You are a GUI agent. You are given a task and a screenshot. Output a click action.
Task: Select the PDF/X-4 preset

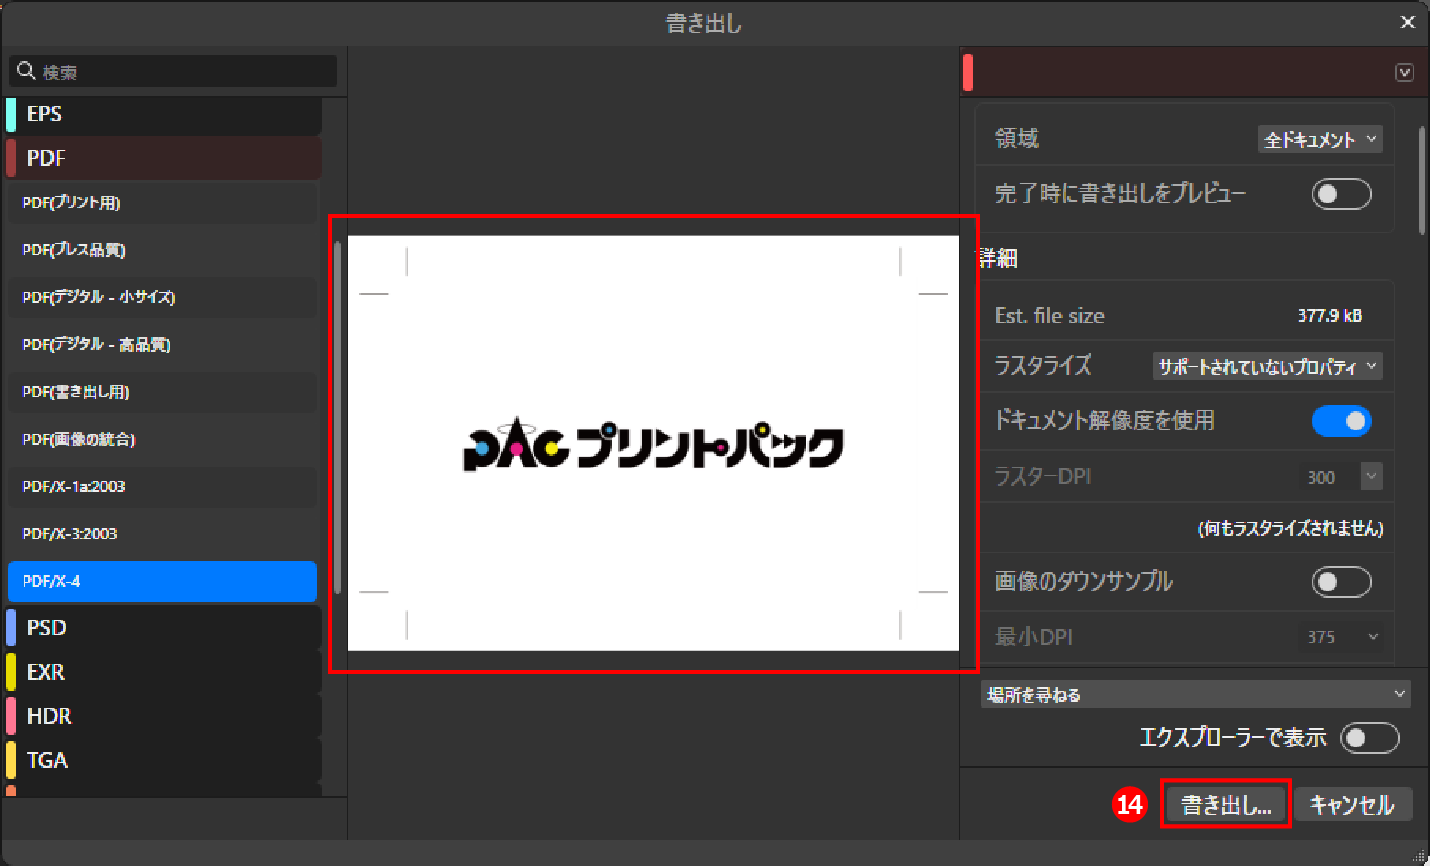(x=162, y=581)
